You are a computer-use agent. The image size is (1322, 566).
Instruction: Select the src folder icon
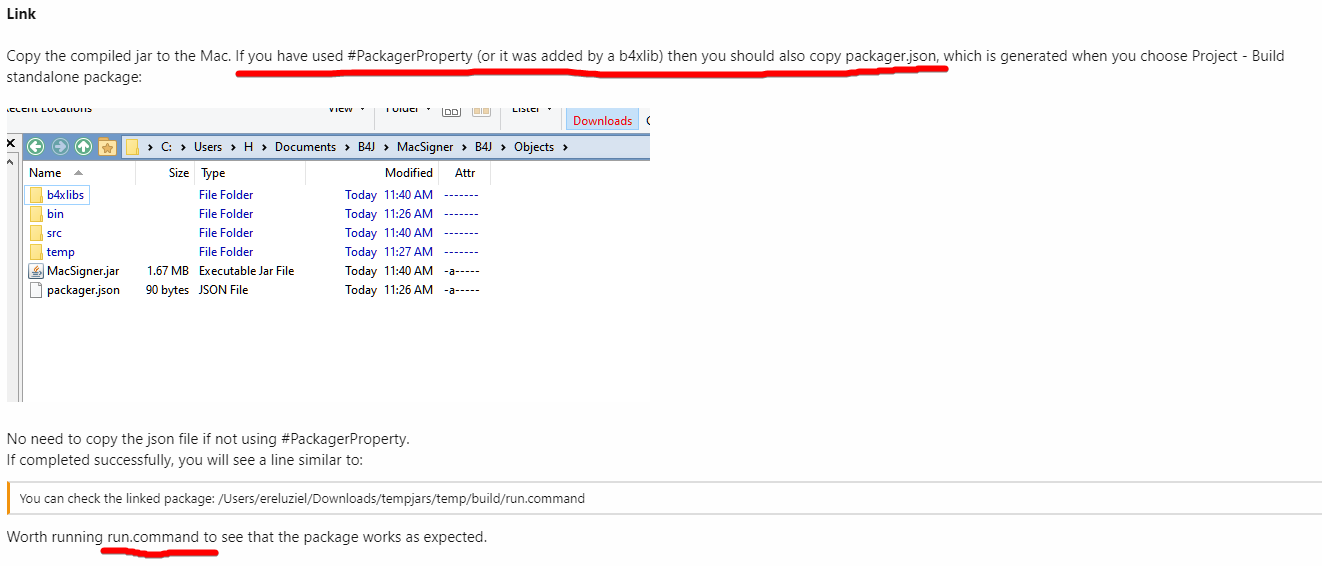coord(36,233)
